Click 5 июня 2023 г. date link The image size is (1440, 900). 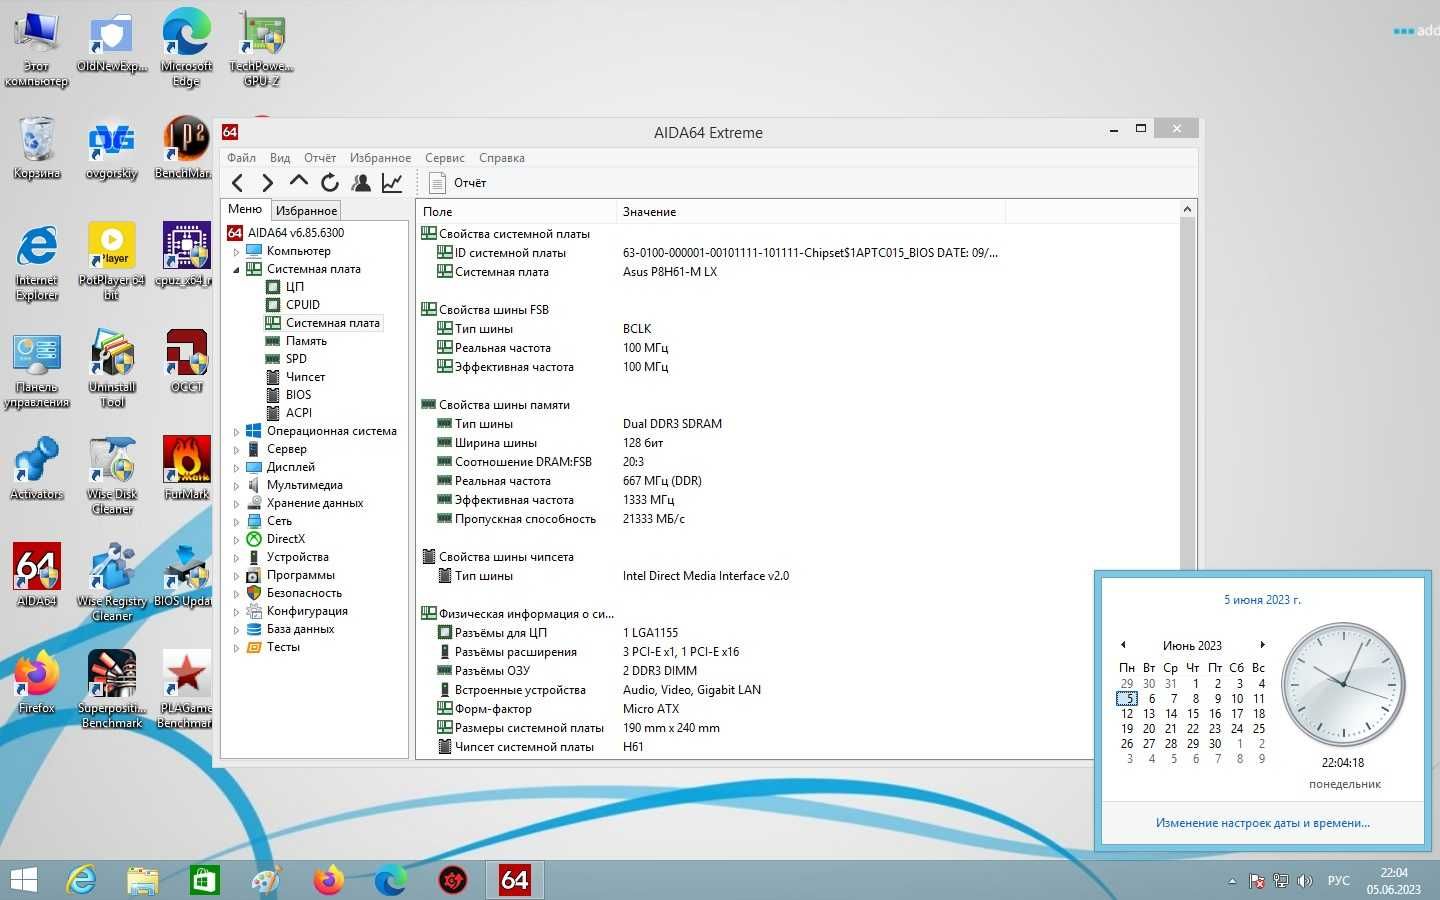click(1262, 600)
